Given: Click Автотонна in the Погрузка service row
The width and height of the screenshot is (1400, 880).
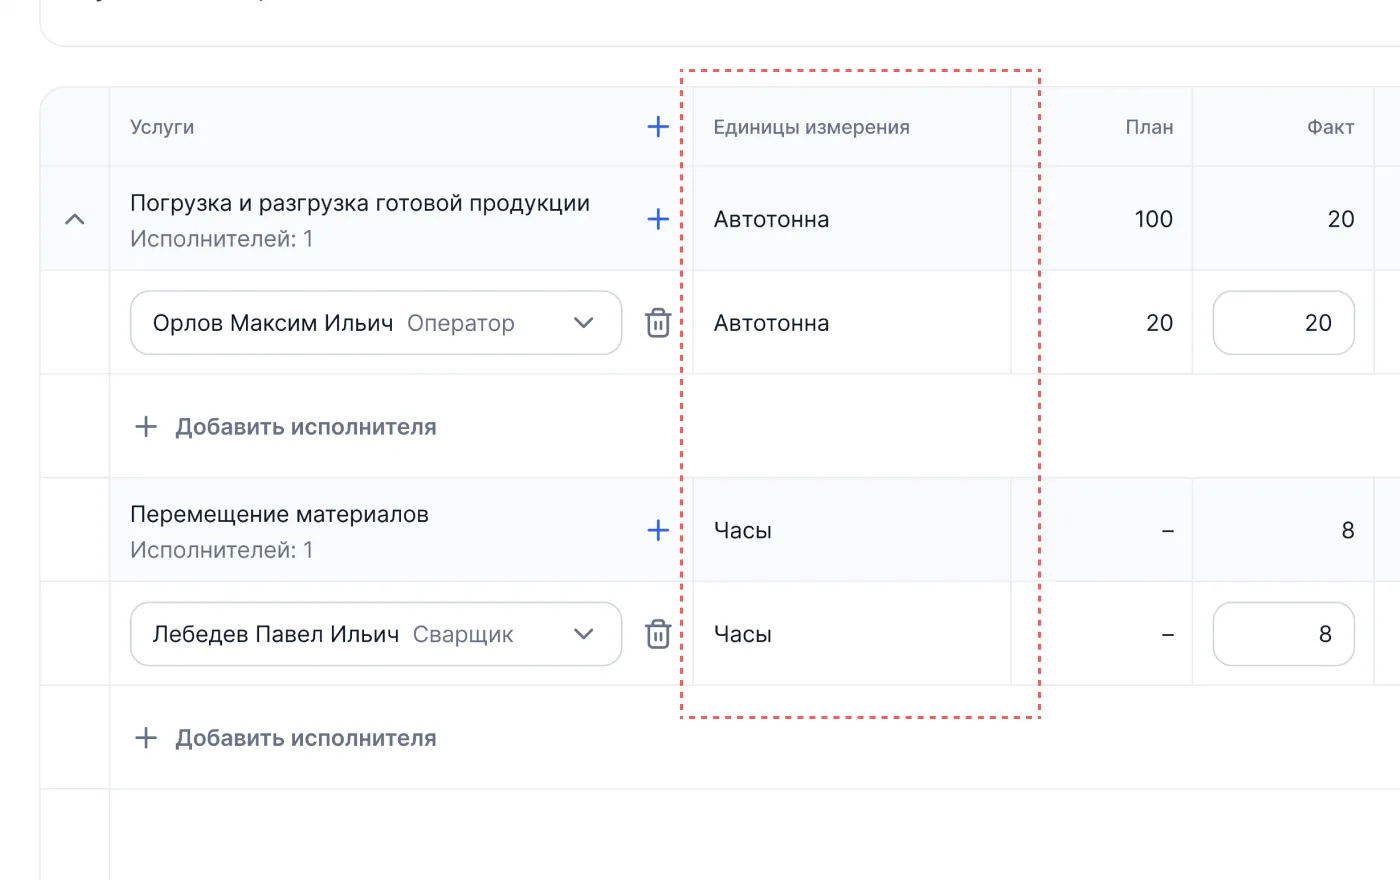Looking at the screenshot, I should tap(771, 219).
